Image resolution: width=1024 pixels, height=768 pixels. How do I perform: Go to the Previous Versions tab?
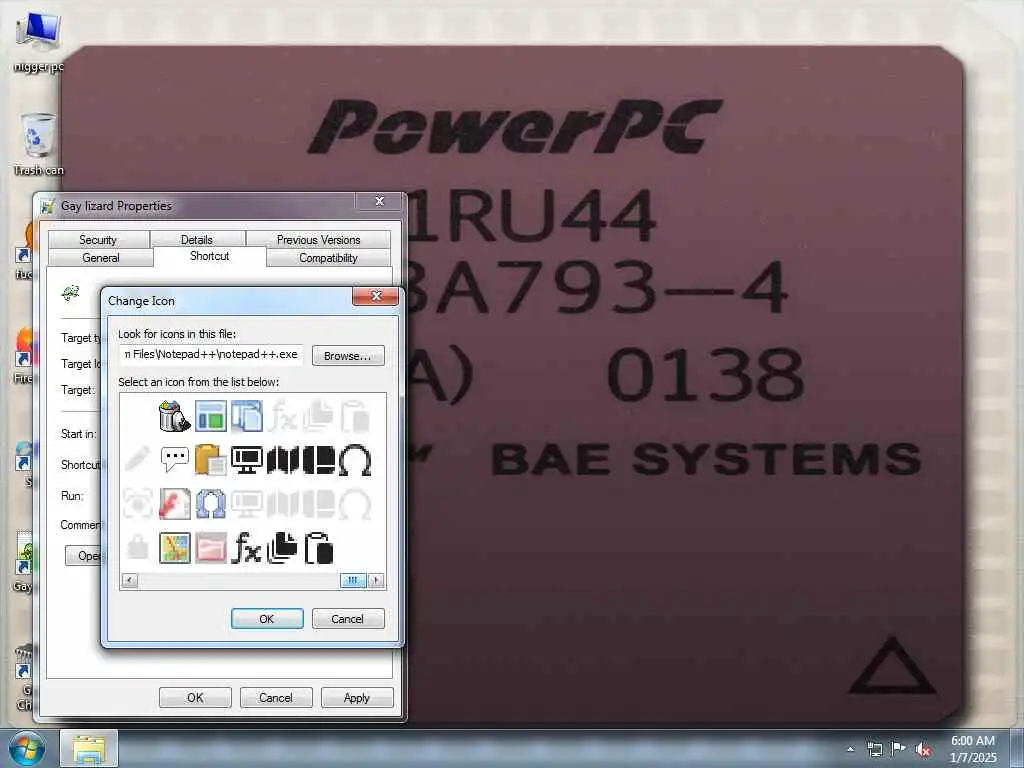click(x=319, y=240)
